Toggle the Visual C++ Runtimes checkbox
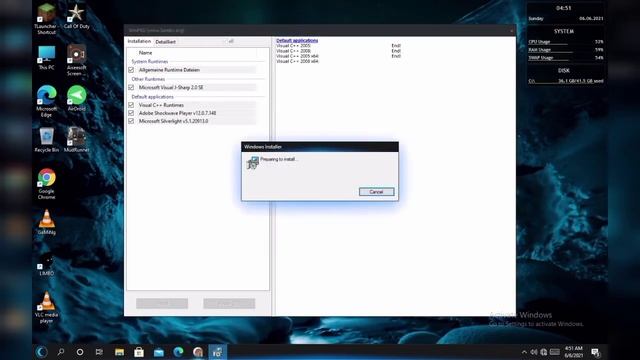This screenshot has width=640, height=360. 131,105
